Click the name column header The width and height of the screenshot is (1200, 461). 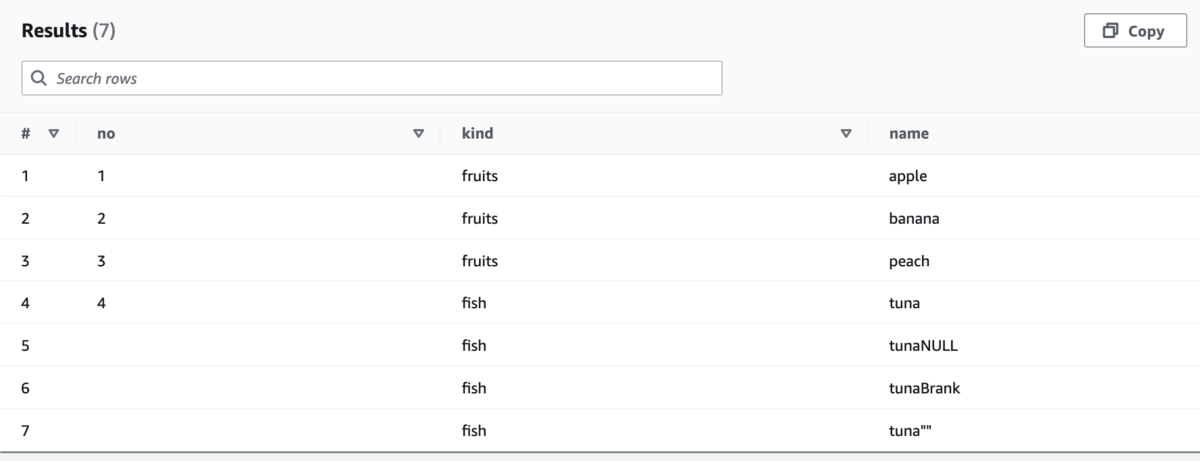click(x=909, y=133)
